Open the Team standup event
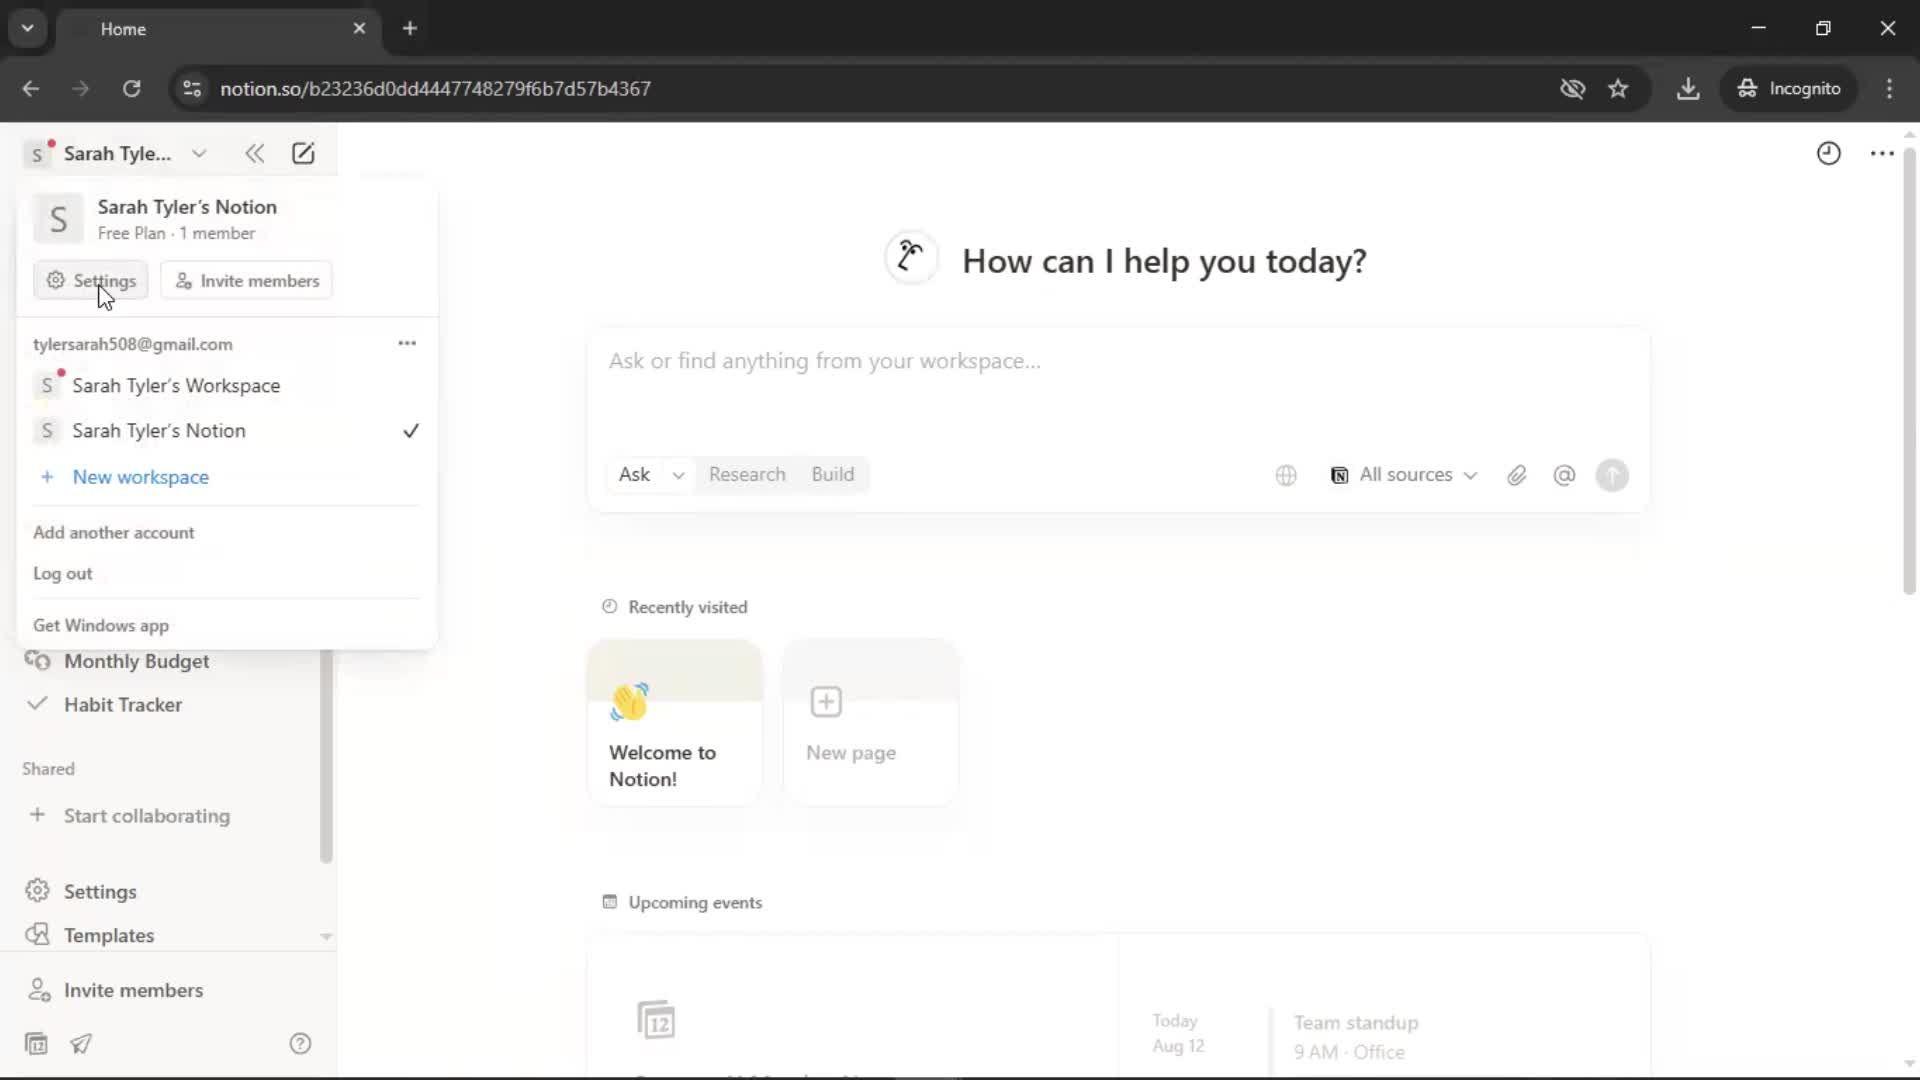The width and height of the screenshot is (1920, 1080). pyautogui.click(x=1355, y=1037)
